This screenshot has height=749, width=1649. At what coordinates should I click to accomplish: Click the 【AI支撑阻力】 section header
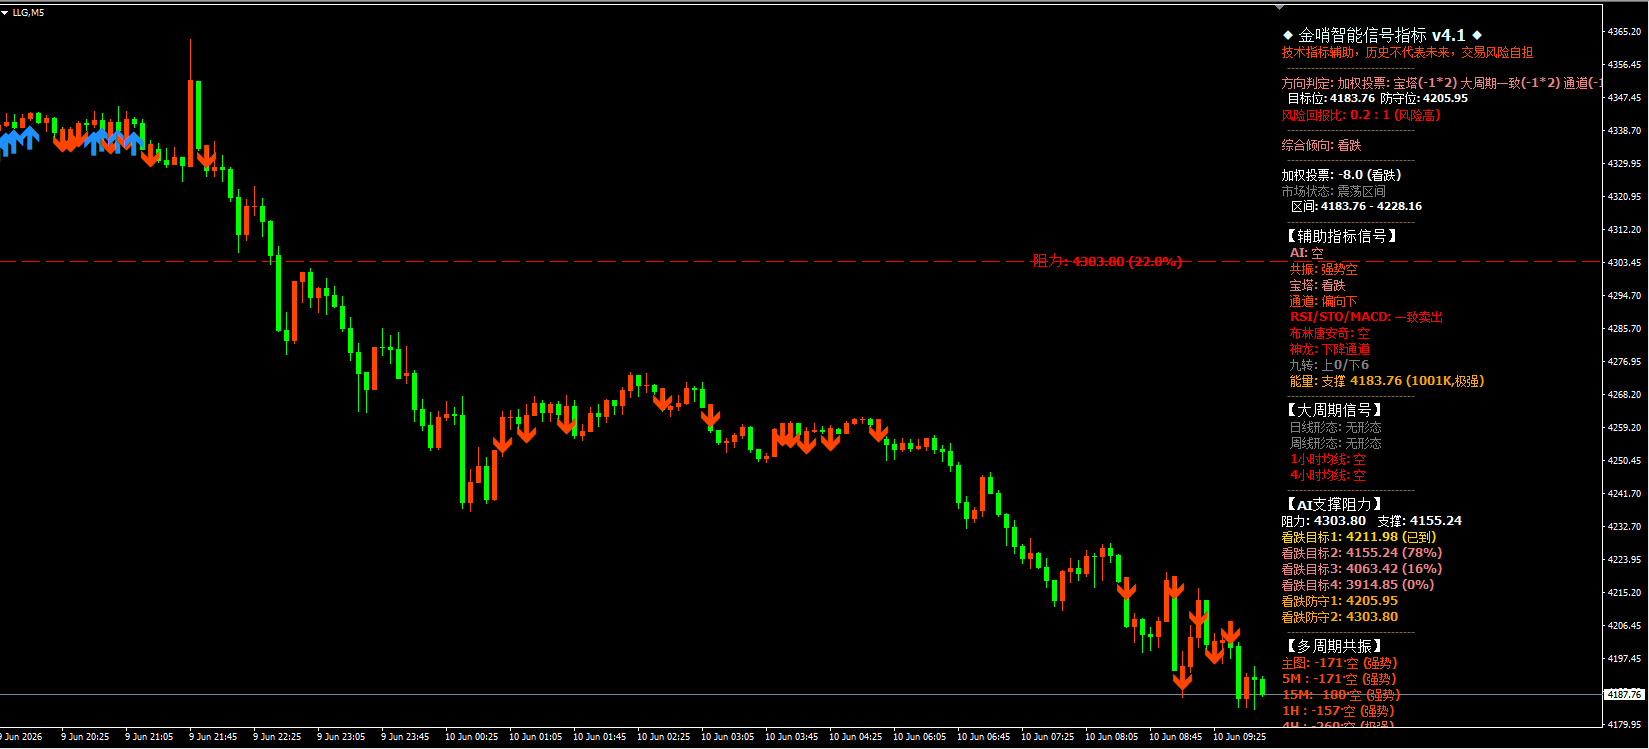click(1336, 504)
